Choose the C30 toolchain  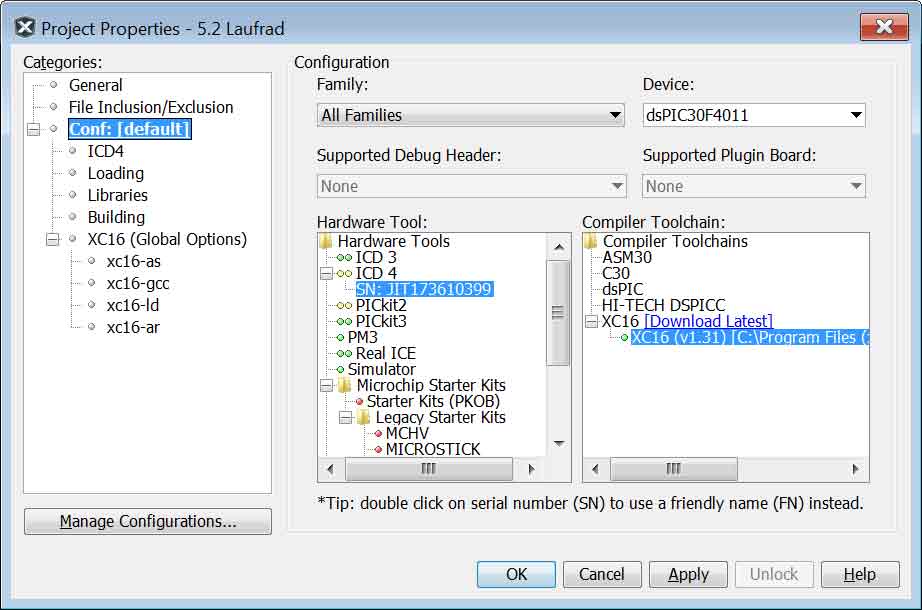(616, 274)
